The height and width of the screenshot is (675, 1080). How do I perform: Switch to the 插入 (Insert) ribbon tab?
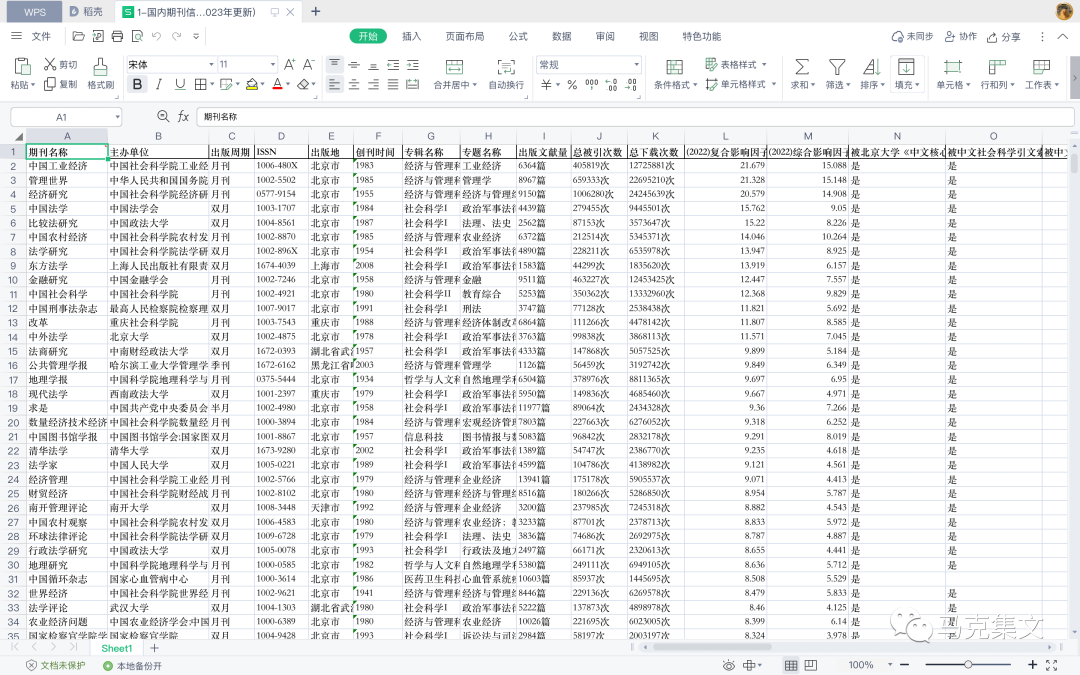pyautogui.click(x=411, y=36)
